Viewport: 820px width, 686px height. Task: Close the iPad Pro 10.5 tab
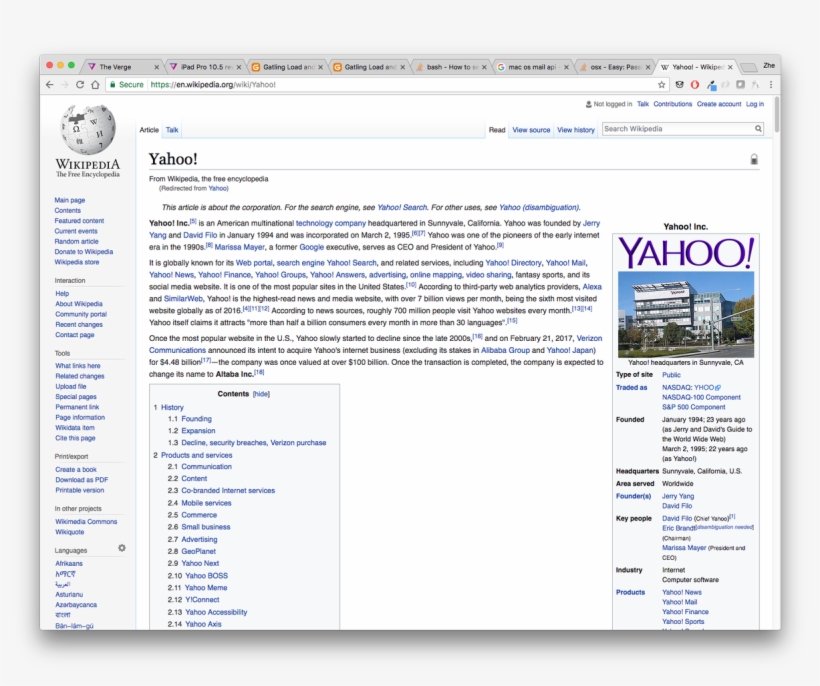[238, 67]
